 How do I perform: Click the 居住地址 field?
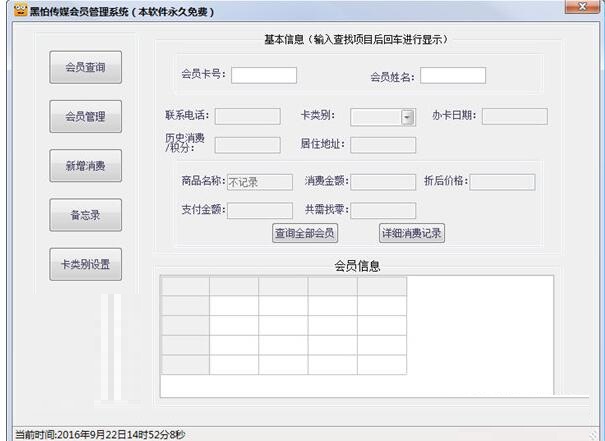pos(383,145)
